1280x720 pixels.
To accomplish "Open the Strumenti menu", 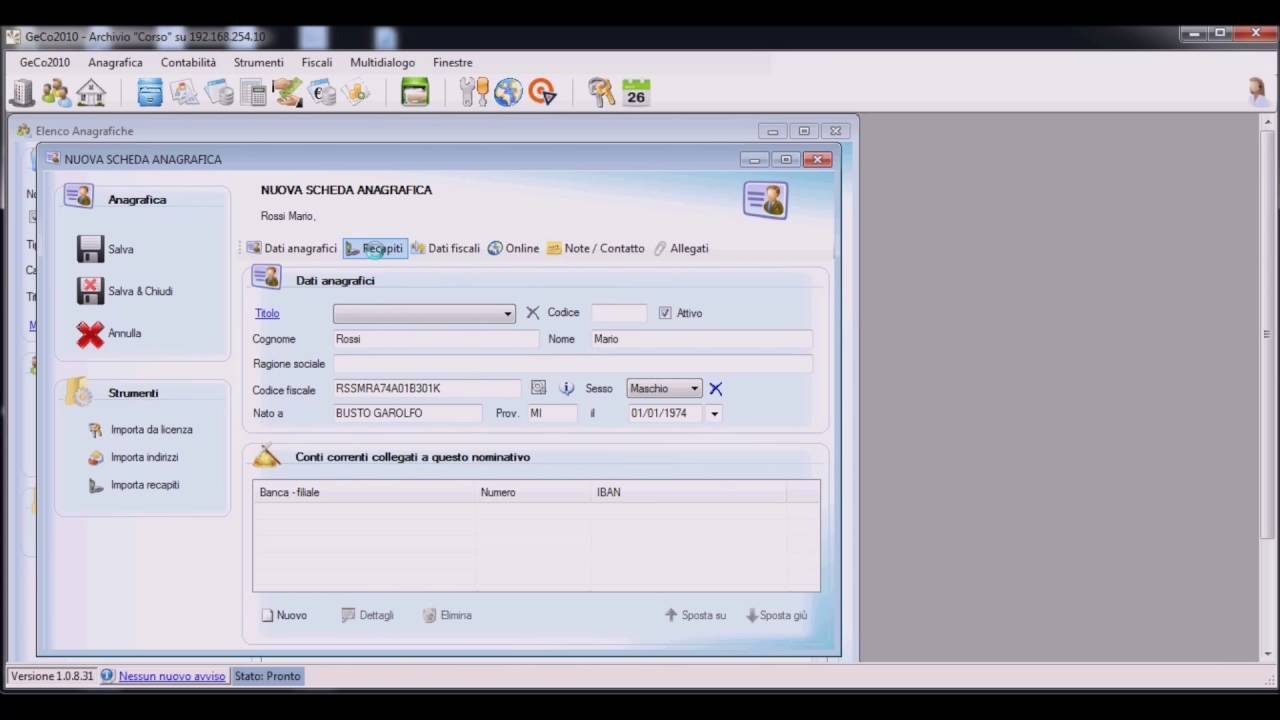I will point(259,62).
